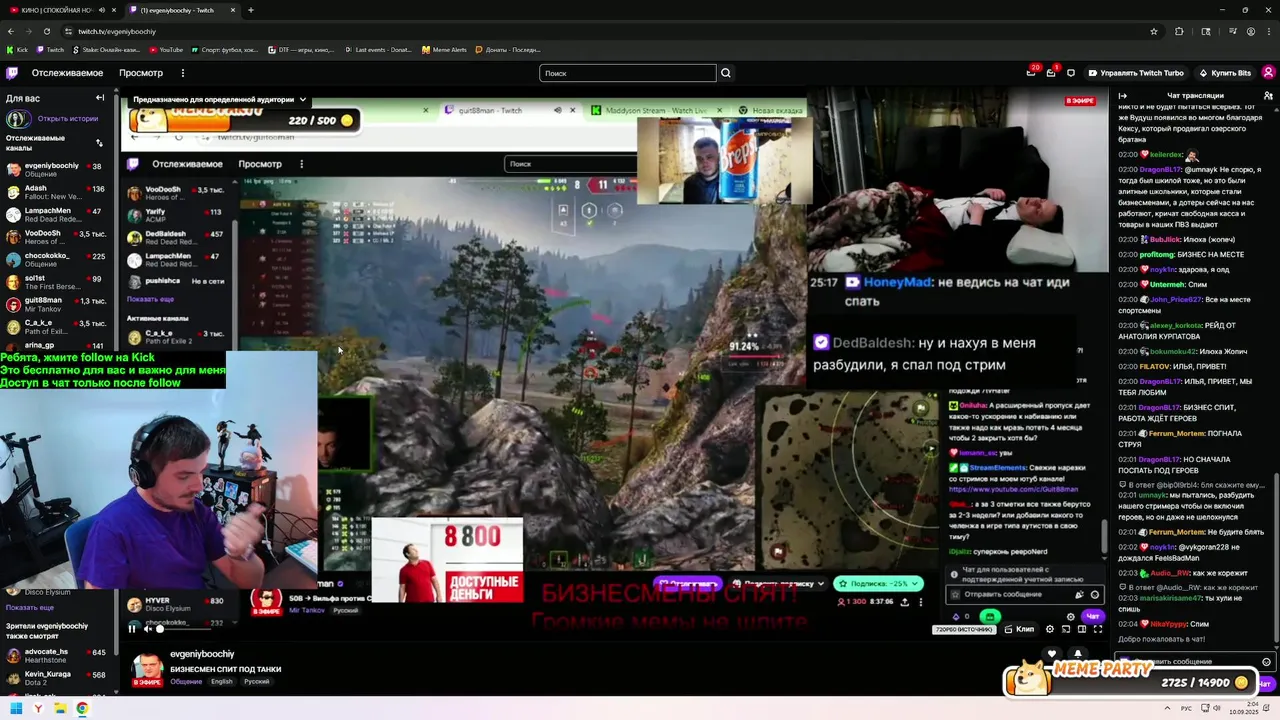Adjust the player volume slider
This screenshot has height=720, width=1280.
[185, 629]
